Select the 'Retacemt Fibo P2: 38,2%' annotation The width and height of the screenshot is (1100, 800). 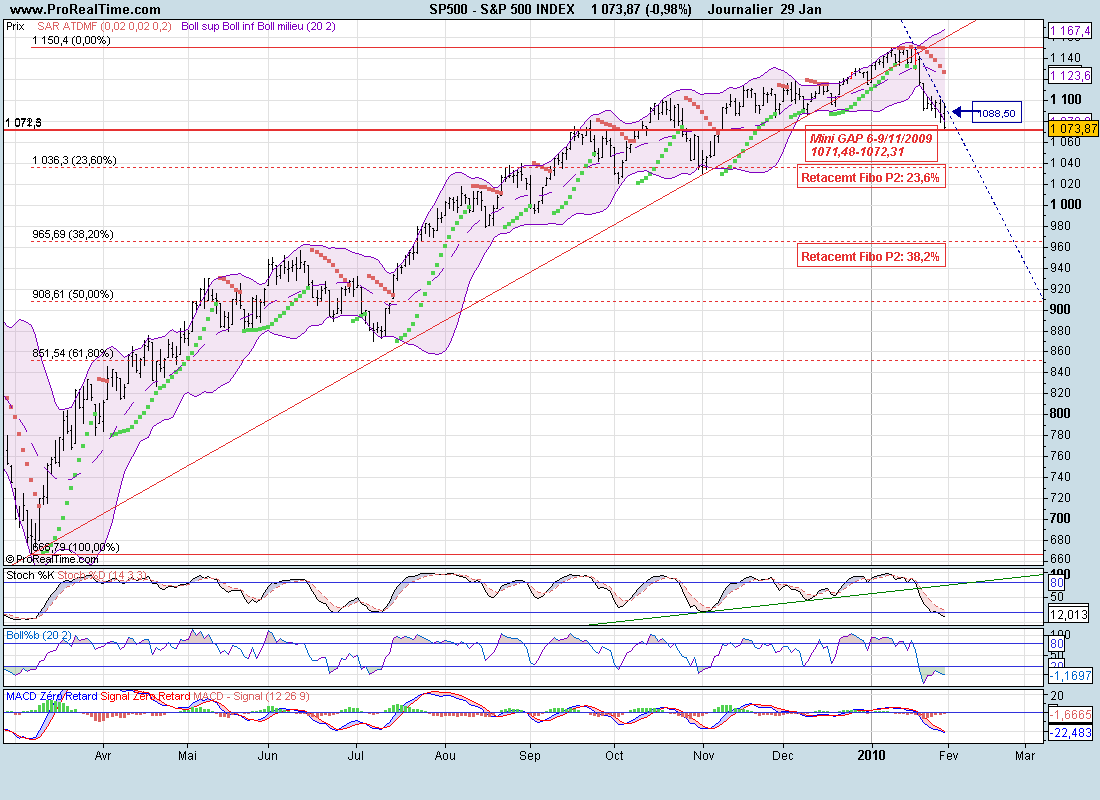870,256
